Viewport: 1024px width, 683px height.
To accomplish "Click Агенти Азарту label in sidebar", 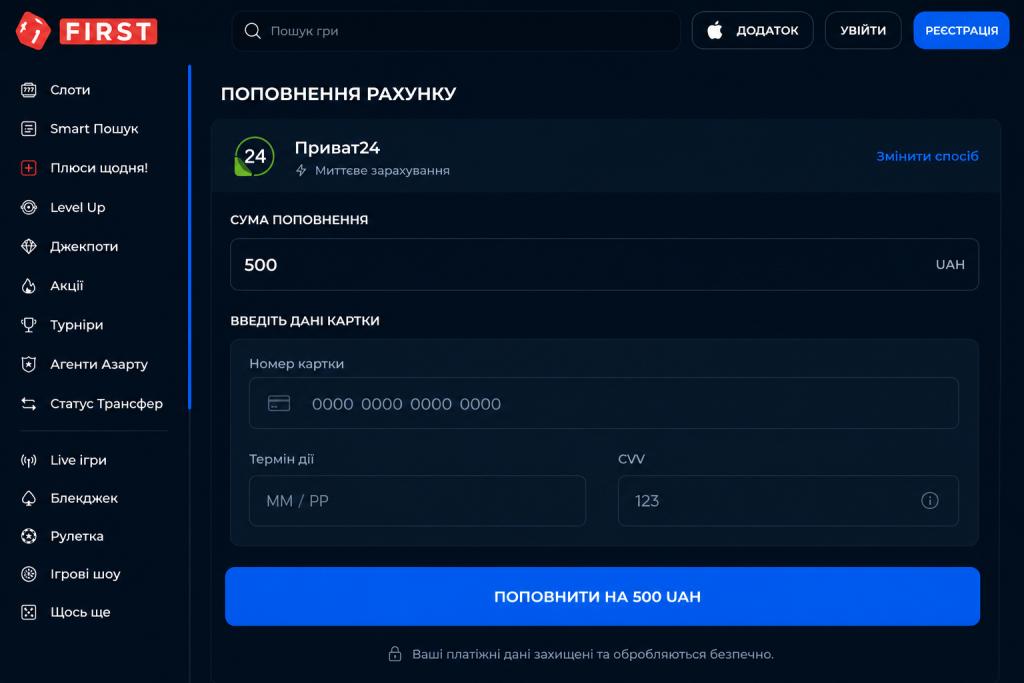I will click(99, 364).
